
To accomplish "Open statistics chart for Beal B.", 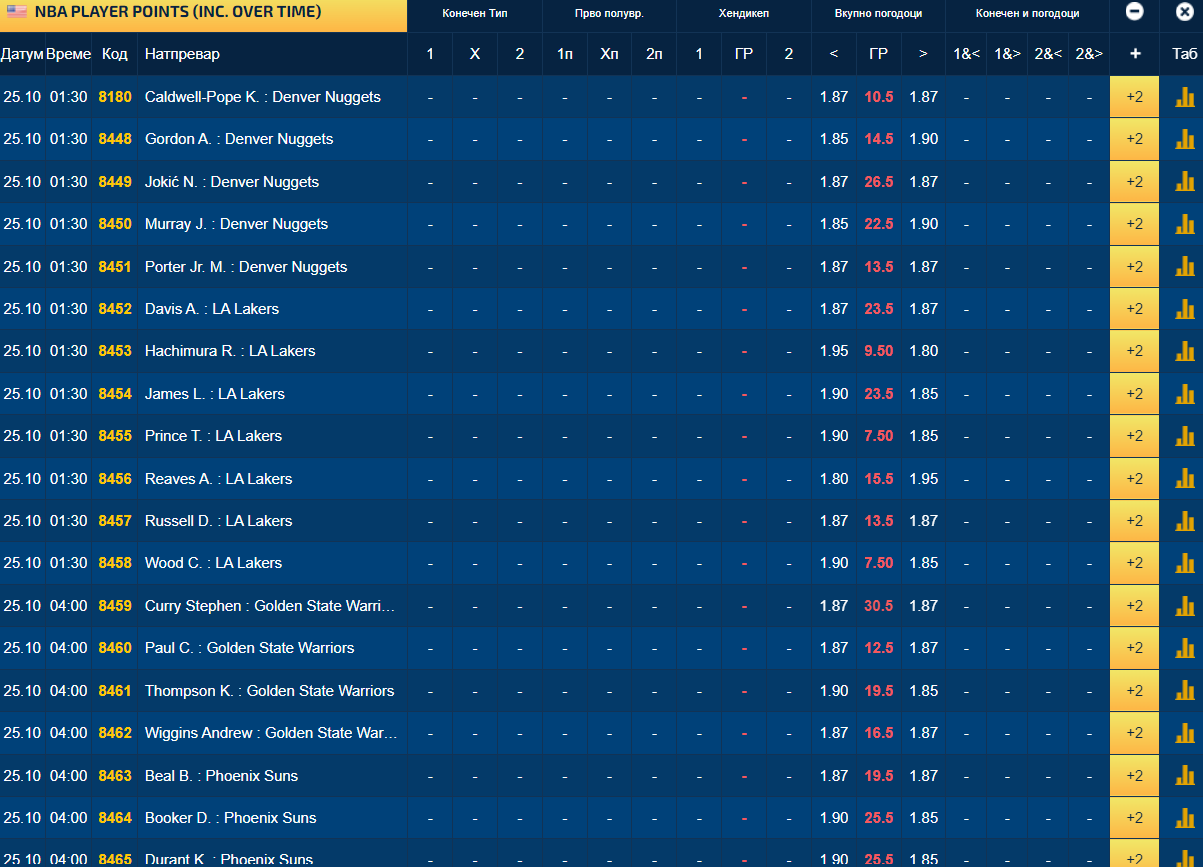I will [1184, 776].
